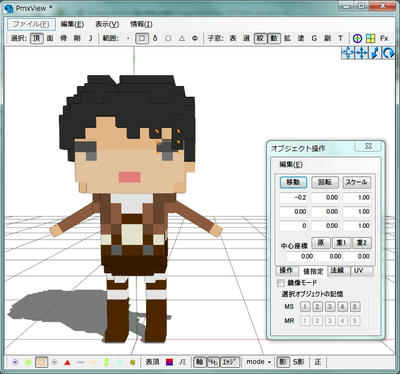Click the スケール scale button

pos(357,182)
